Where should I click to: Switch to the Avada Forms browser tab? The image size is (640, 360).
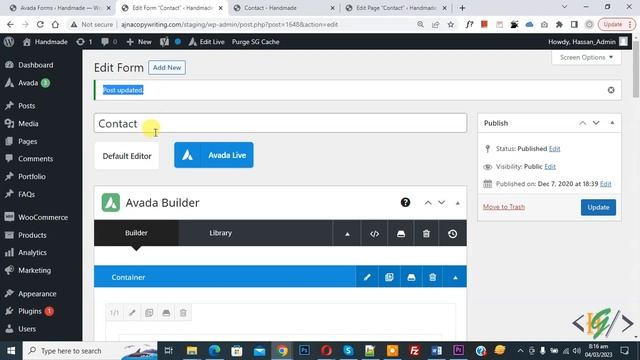(60, 8)
